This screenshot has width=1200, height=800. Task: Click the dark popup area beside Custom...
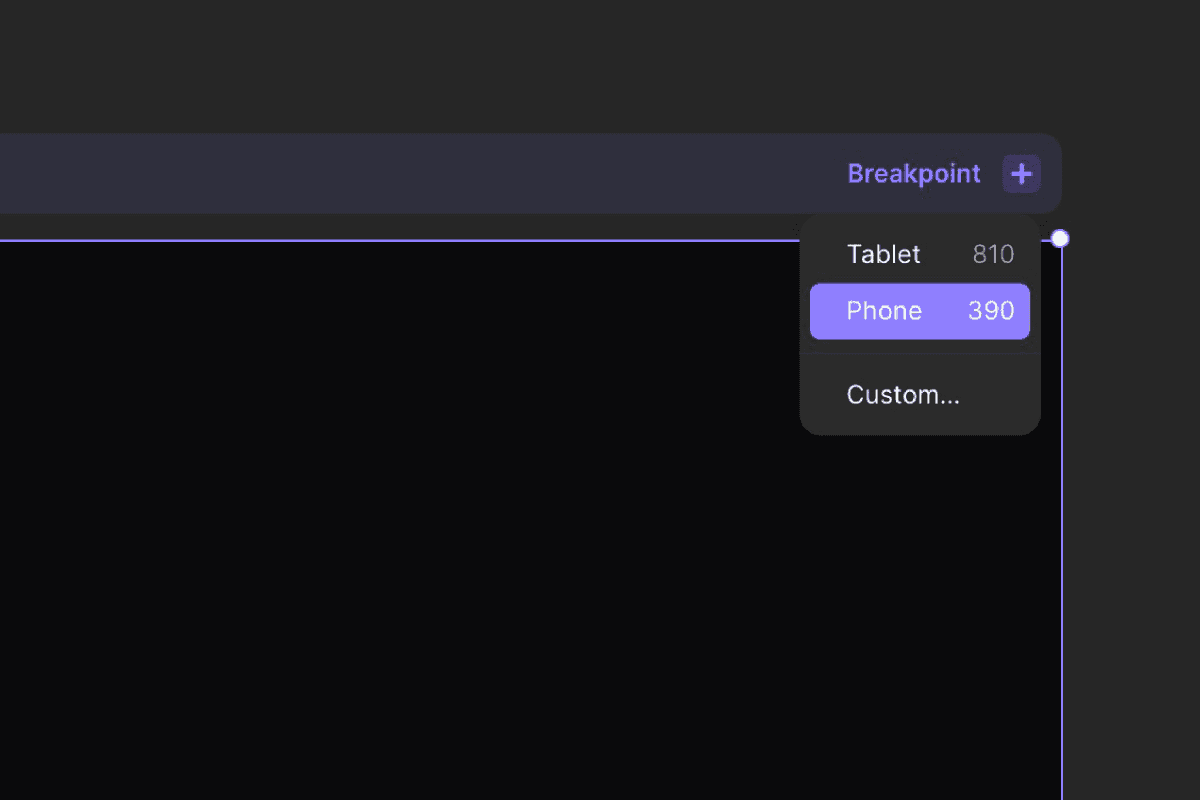pyautogui.click(x=998, y=395)
